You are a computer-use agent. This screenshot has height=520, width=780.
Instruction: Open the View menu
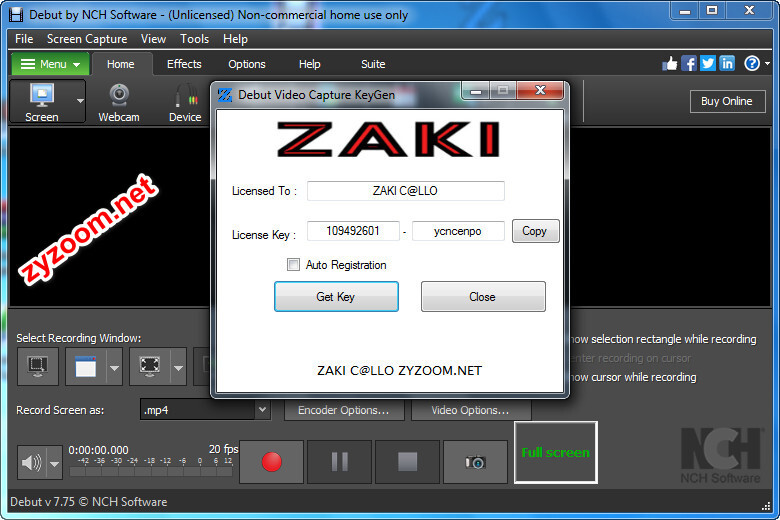click(153, 39)
